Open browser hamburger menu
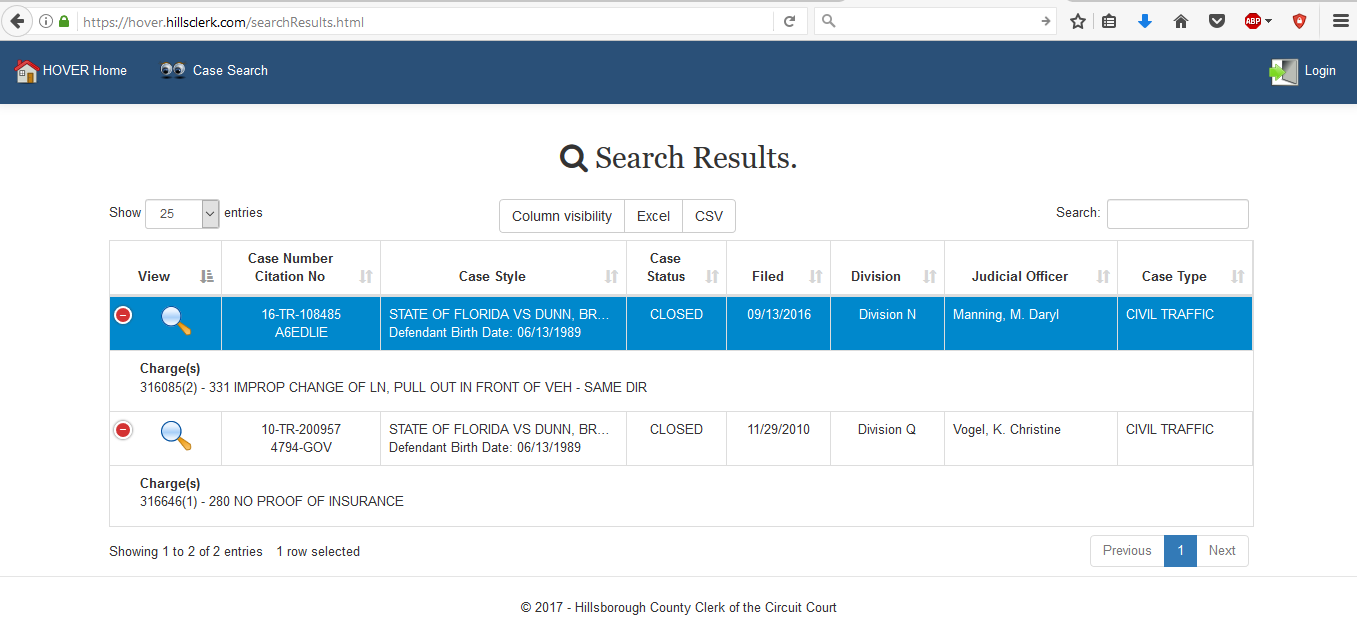 [x=1340, y=21]
